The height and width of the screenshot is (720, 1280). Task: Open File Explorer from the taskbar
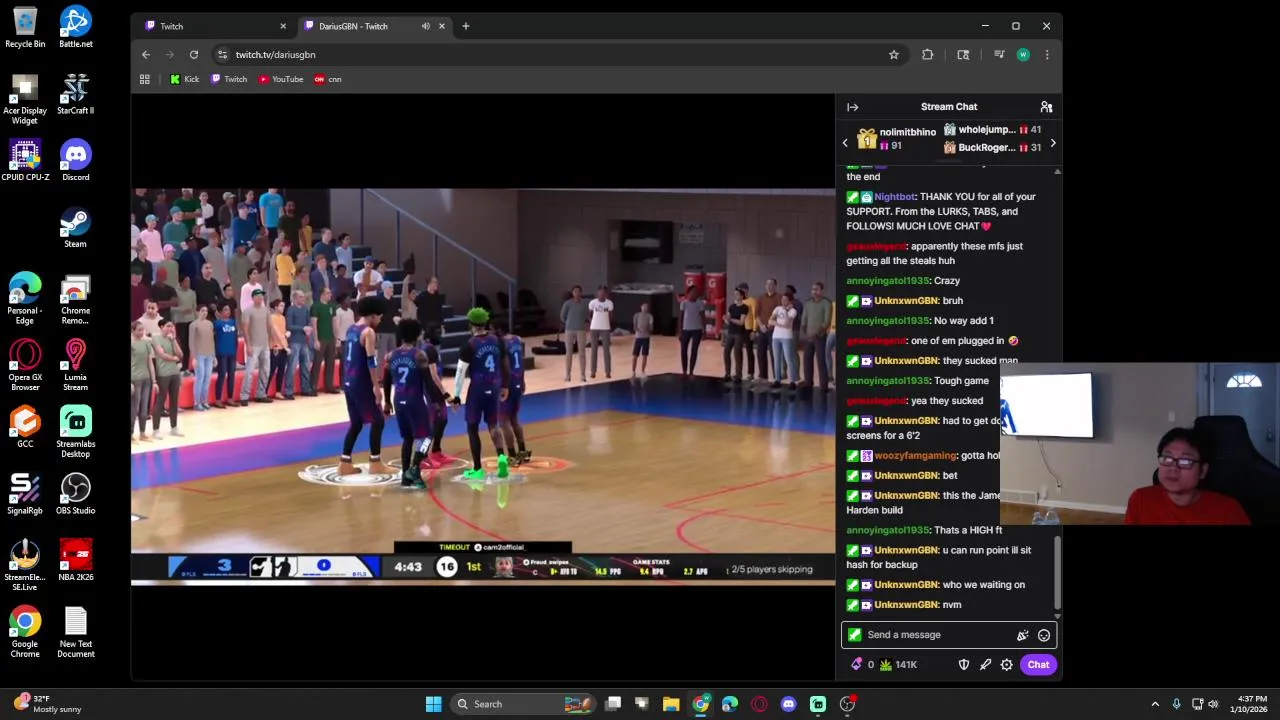click(671, 704)
